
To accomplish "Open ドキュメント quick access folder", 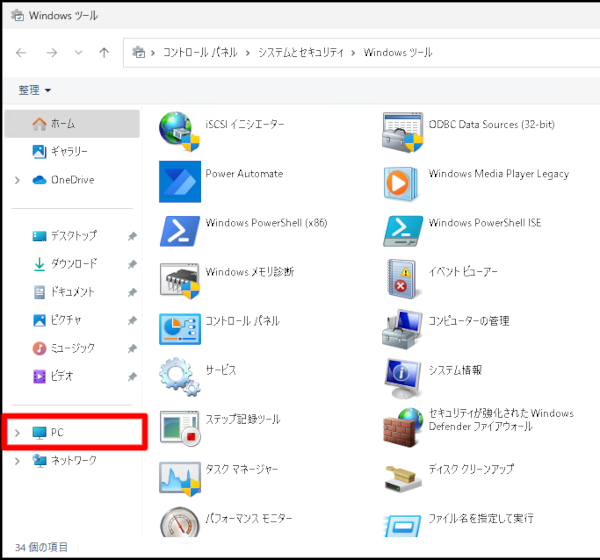I will [72, 292].
